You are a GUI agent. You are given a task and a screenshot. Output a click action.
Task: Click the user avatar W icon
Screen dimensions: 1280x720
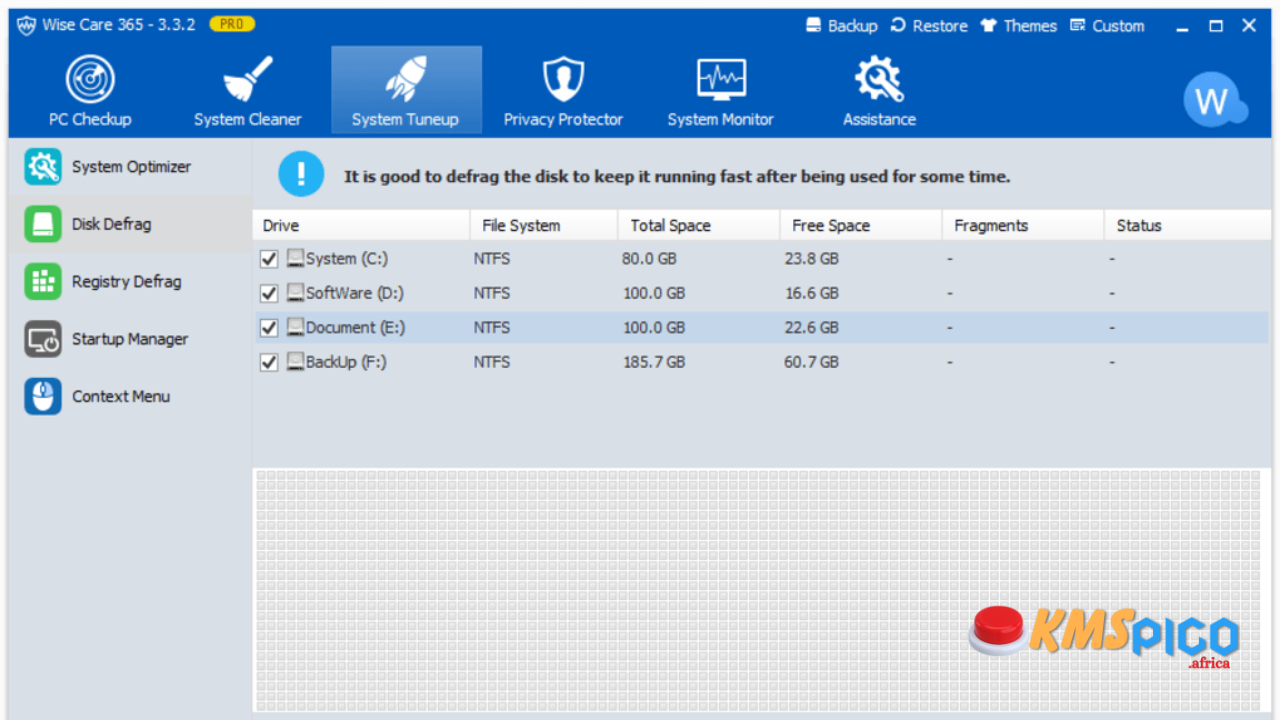1213,100
